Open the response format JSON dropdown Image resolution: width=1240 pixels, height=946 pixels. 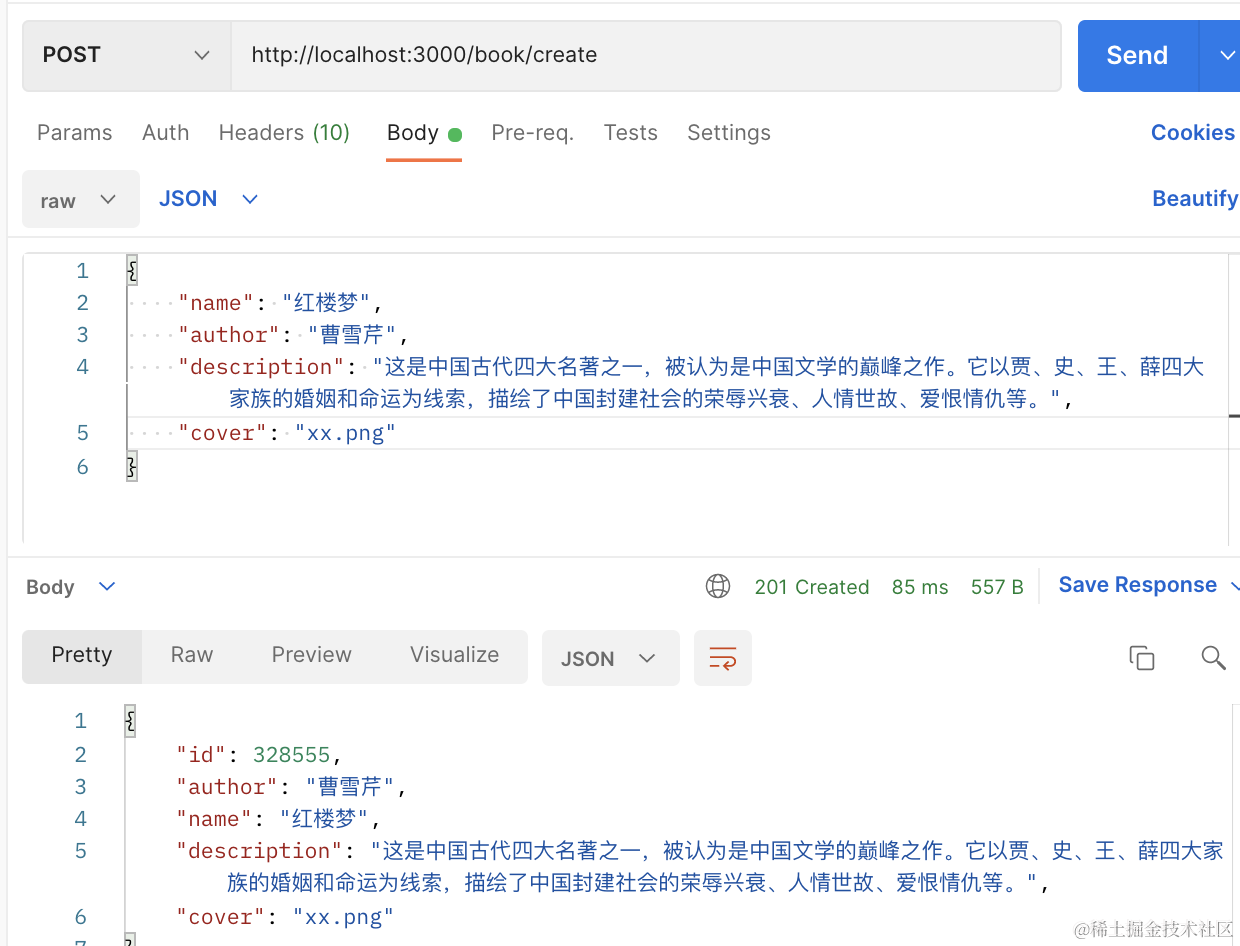click(610, 658)
